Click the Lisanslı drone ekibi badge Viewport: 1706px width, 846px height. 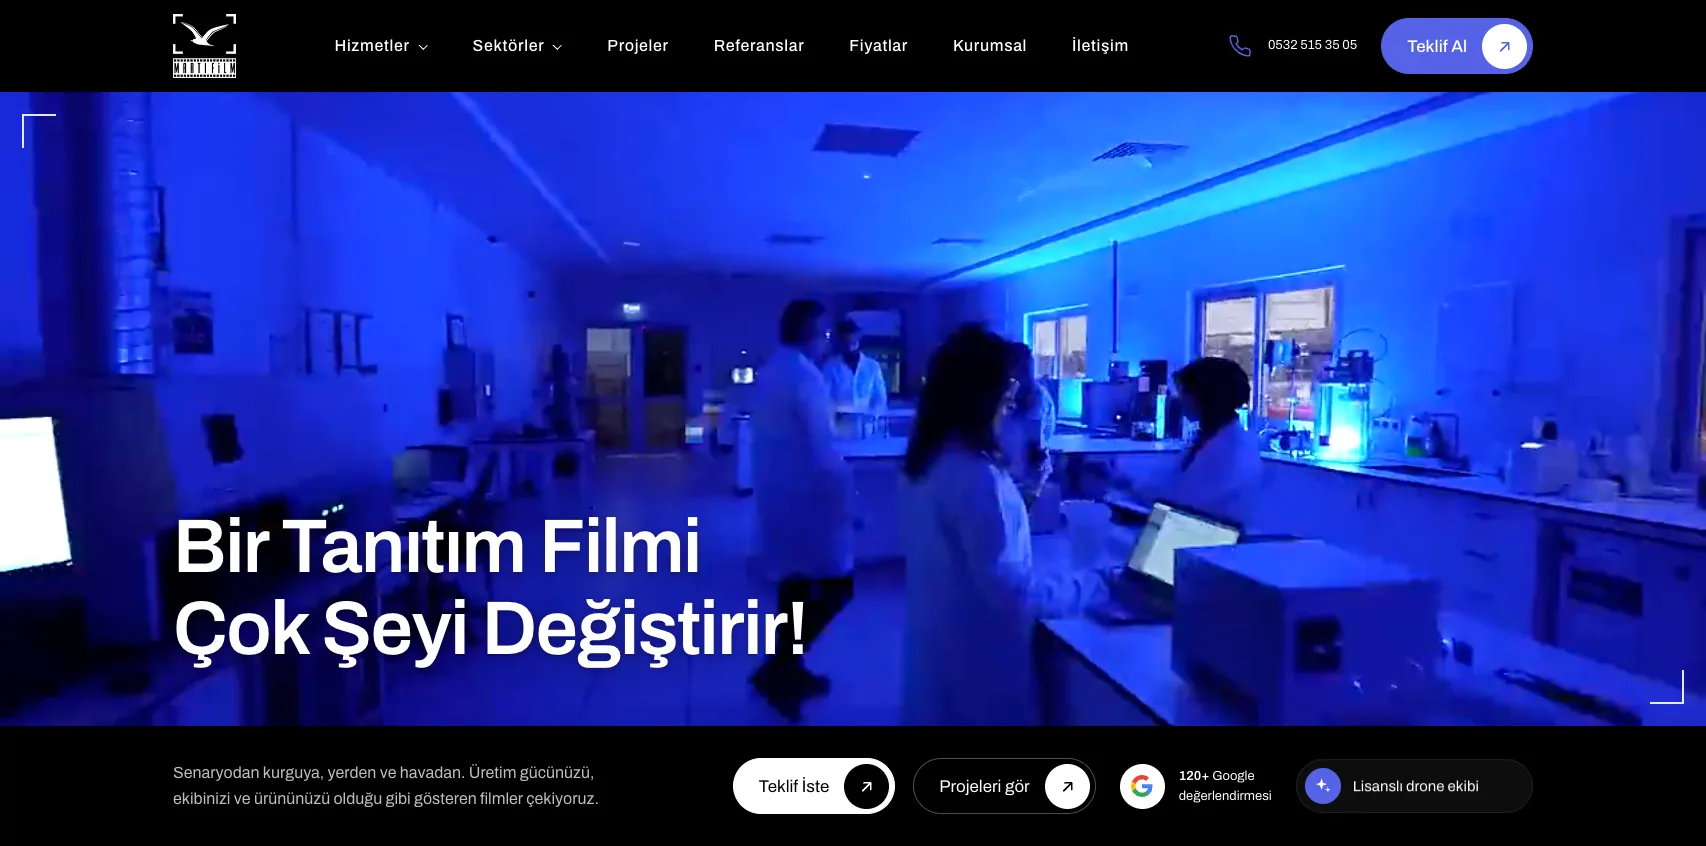coord(1414,786)
